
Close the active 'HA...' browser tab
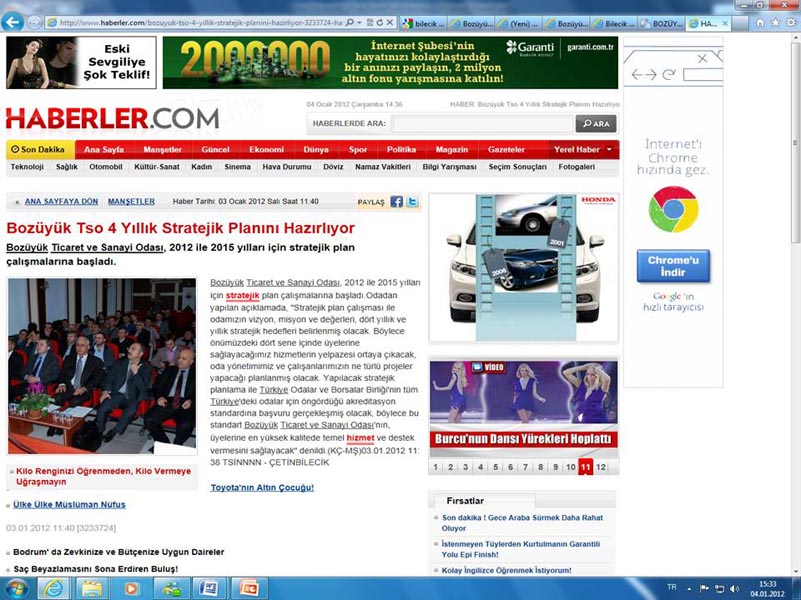click(x=725, y=23)
